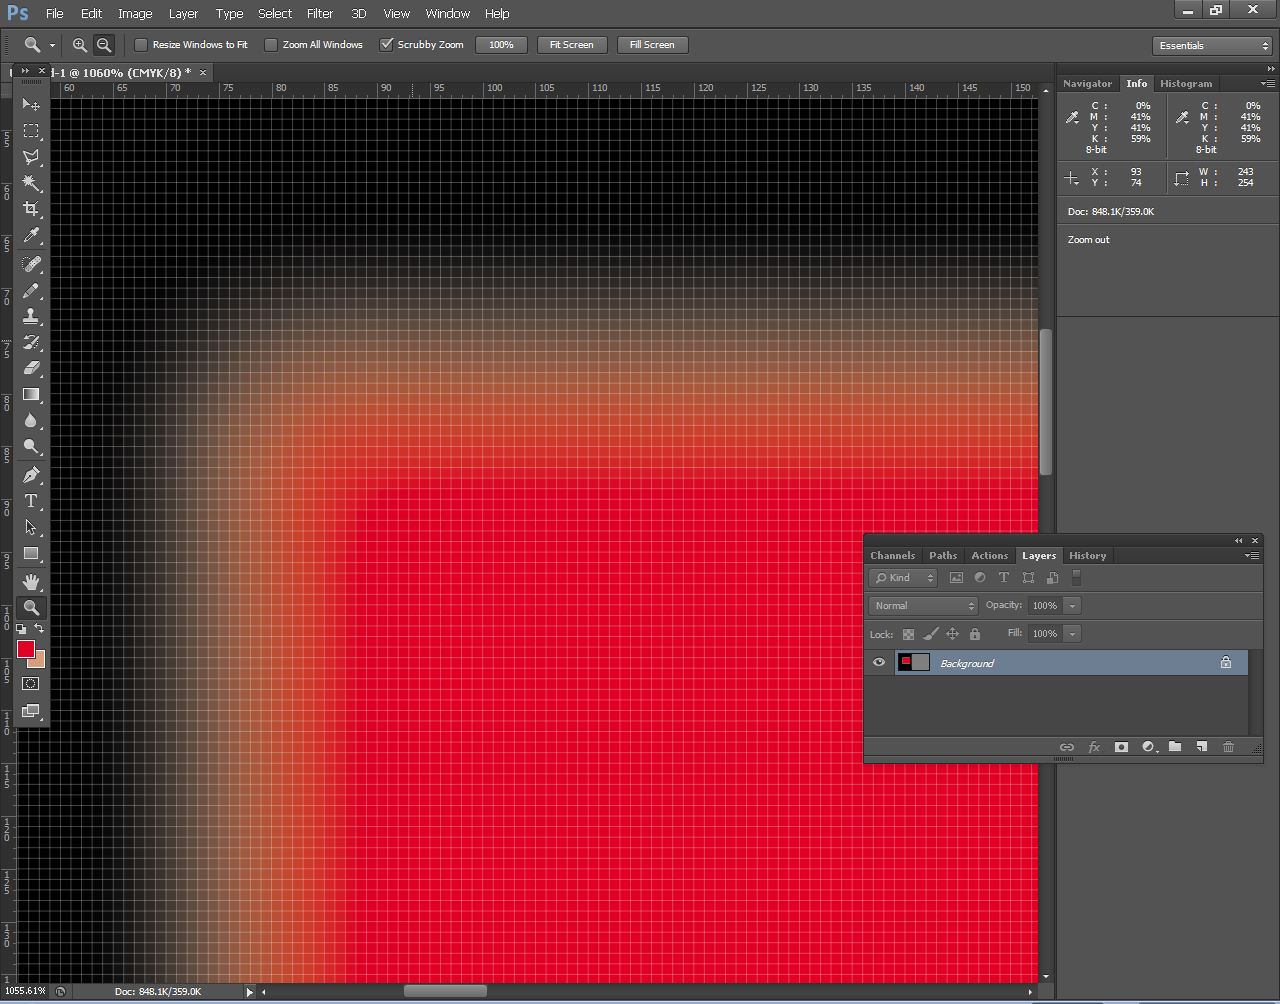The image size is (1280, 1004).
Task: Open the Select menu
Action: click(x=275, y=14)
